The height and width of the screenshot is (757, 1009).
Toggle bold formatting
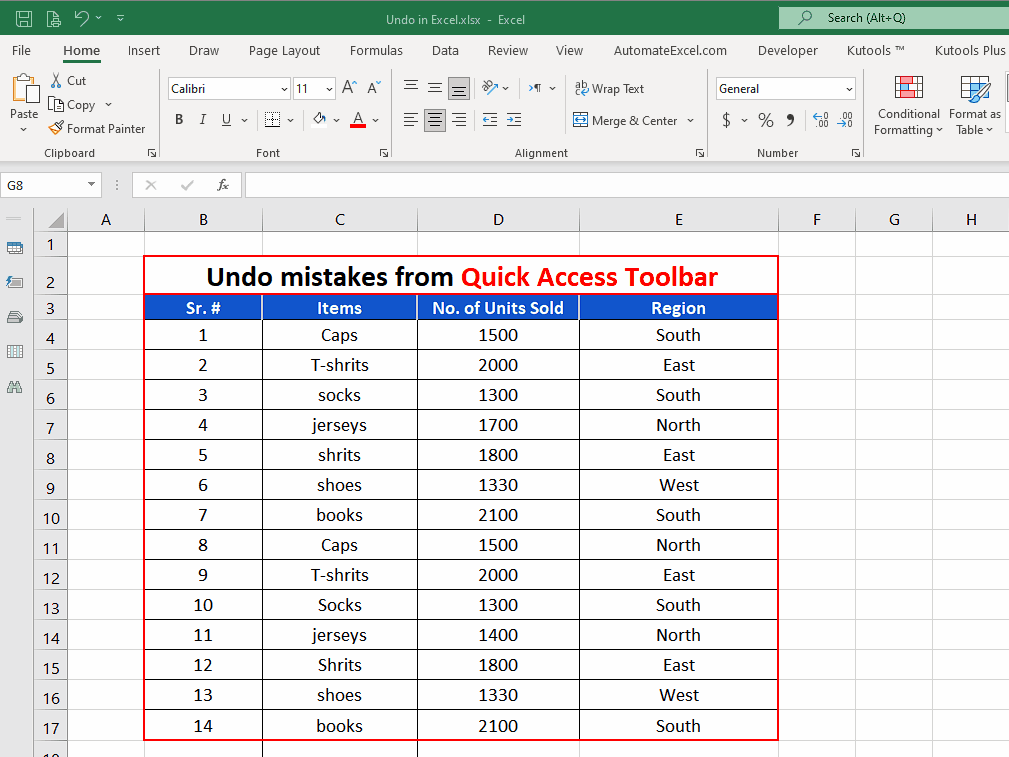point(178,118)
